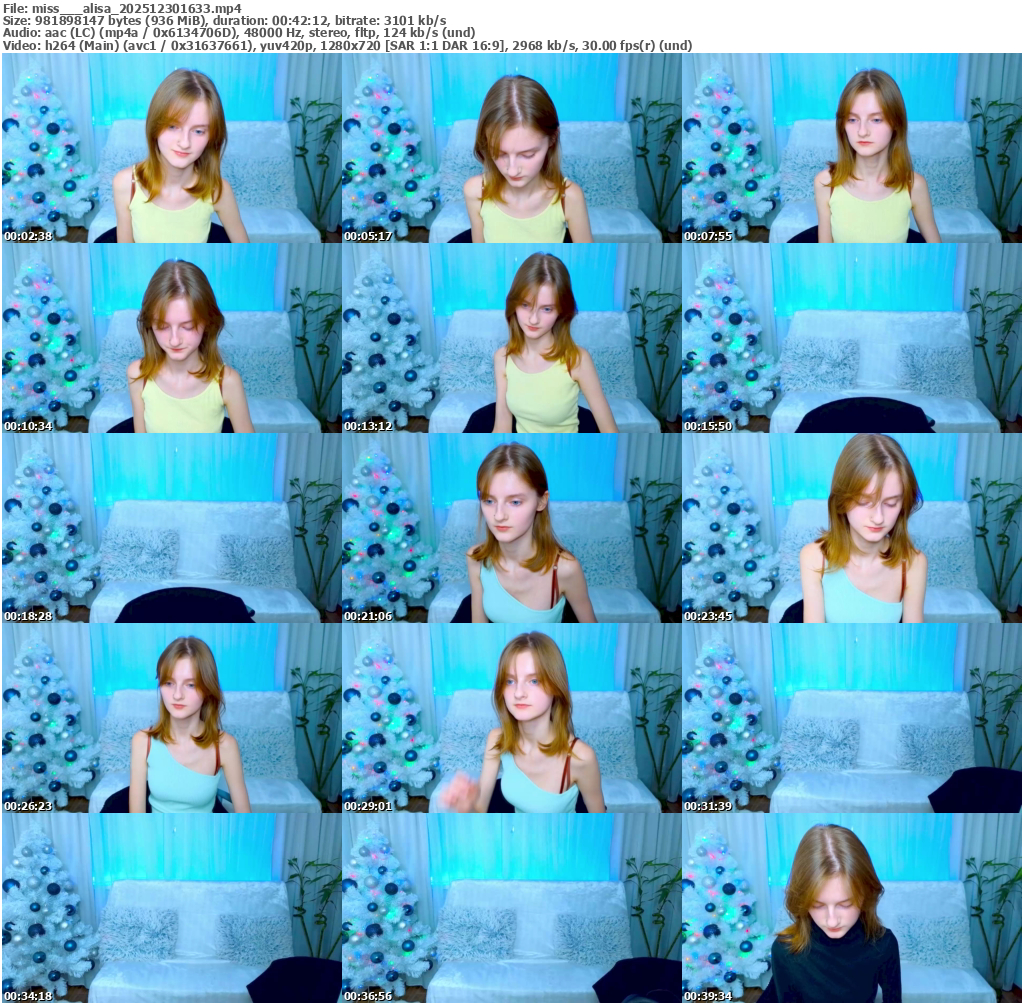The height and width of the screenshot is (1003, 1024).
Task: Click the Audio codec info line
Action: click(239, 32)
